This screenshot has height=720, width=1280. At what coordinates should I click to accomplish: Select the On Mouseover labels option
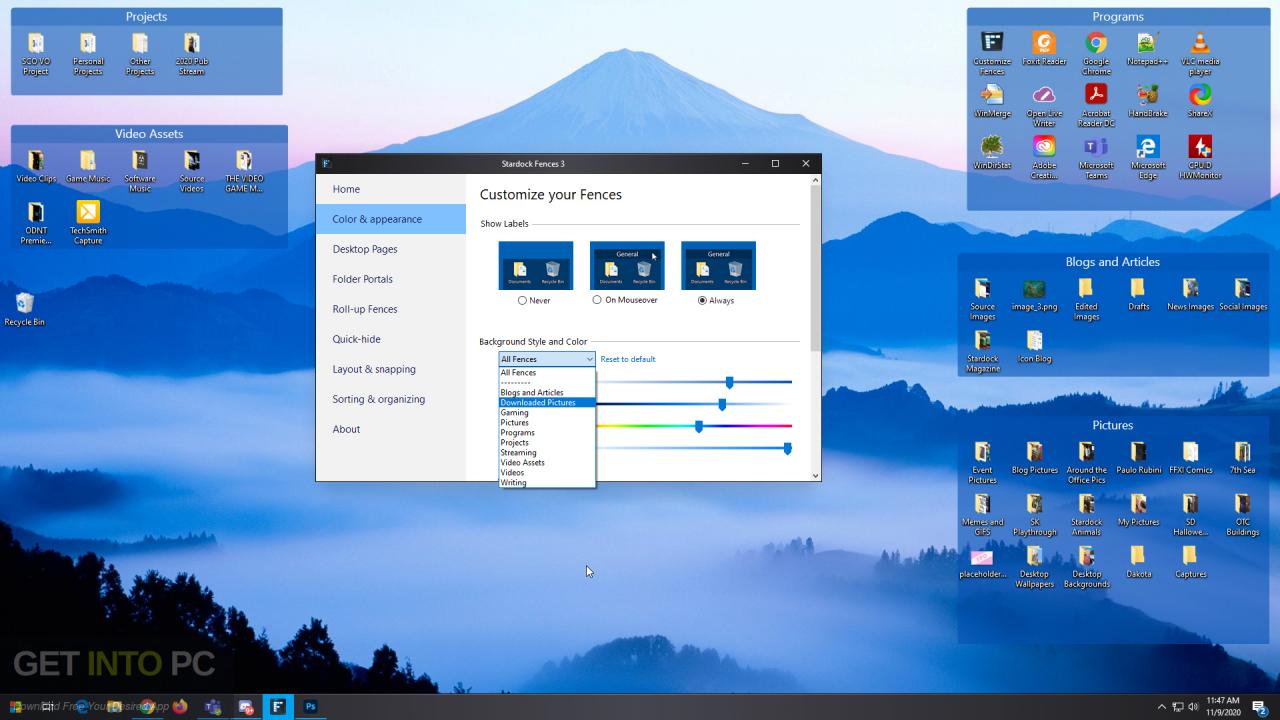point(625,300)
